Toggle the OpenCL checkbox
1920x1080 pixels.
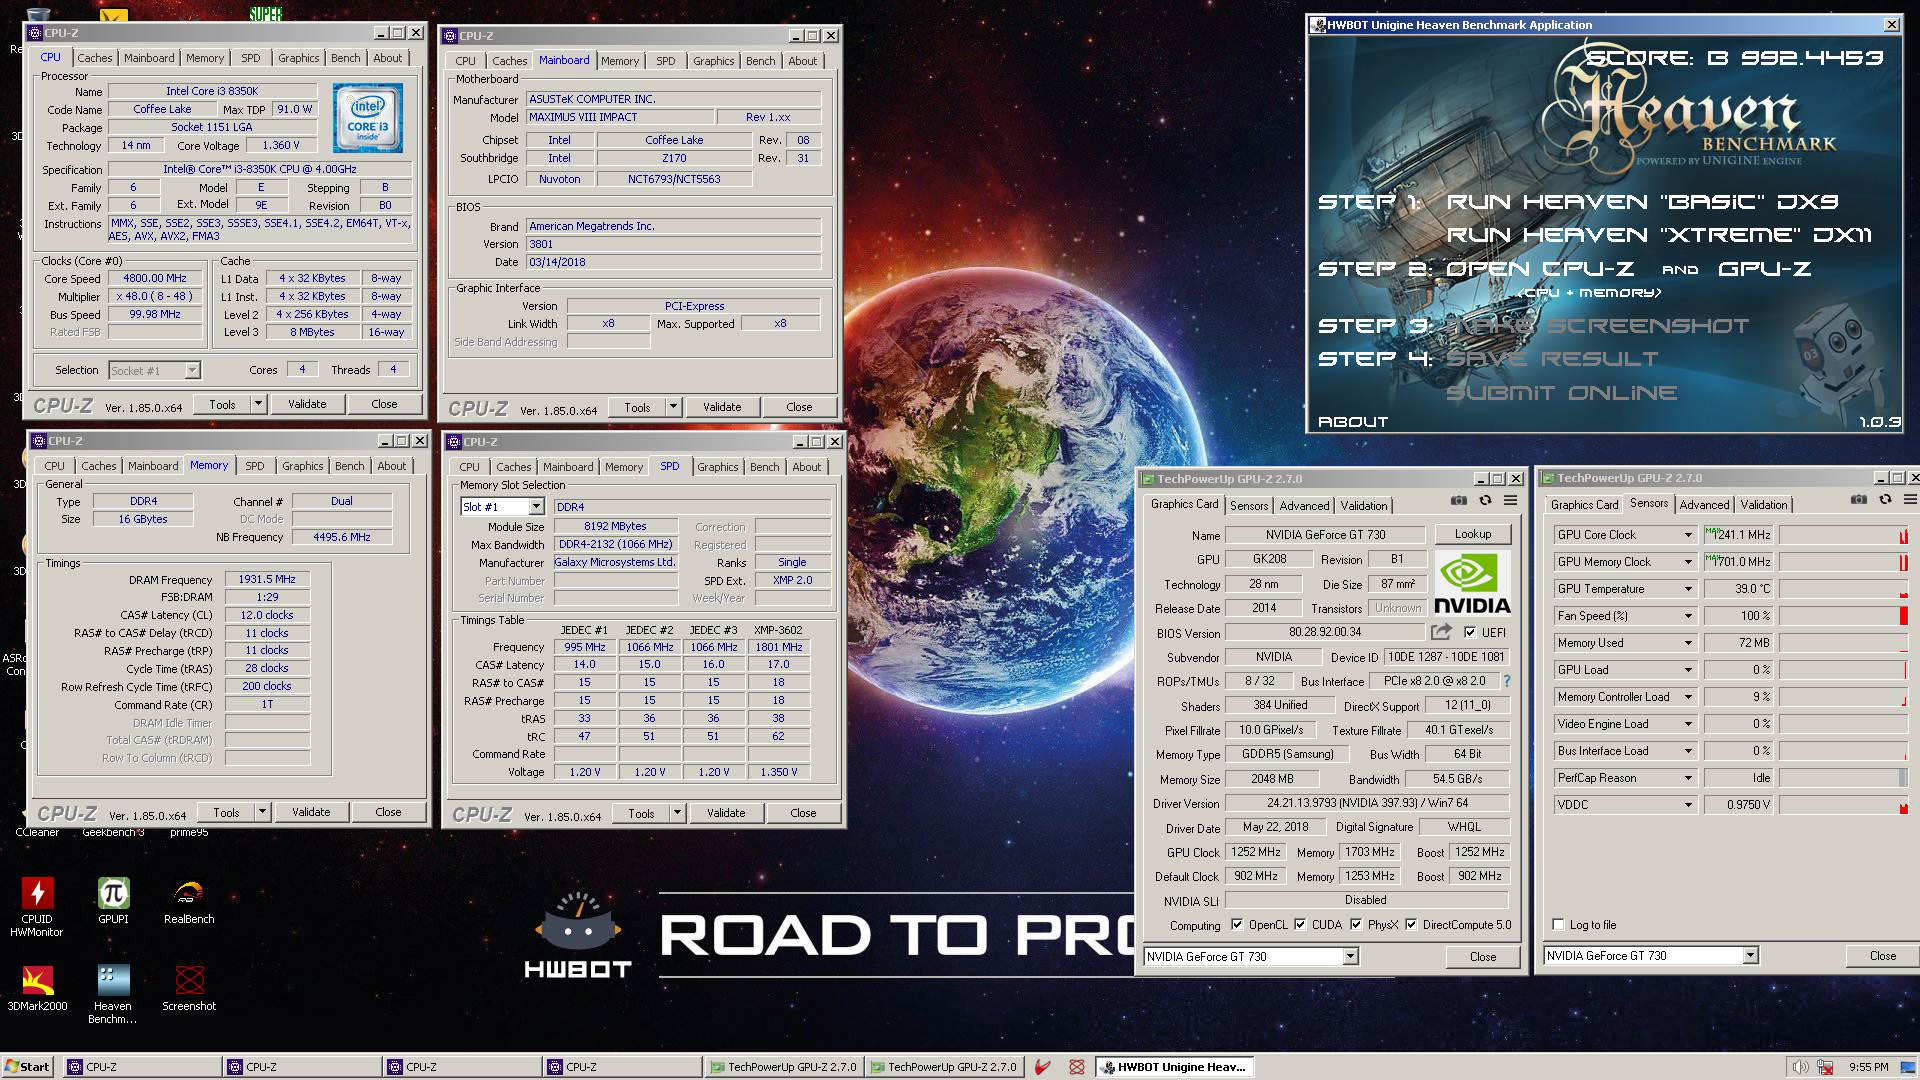(1237, 924)
